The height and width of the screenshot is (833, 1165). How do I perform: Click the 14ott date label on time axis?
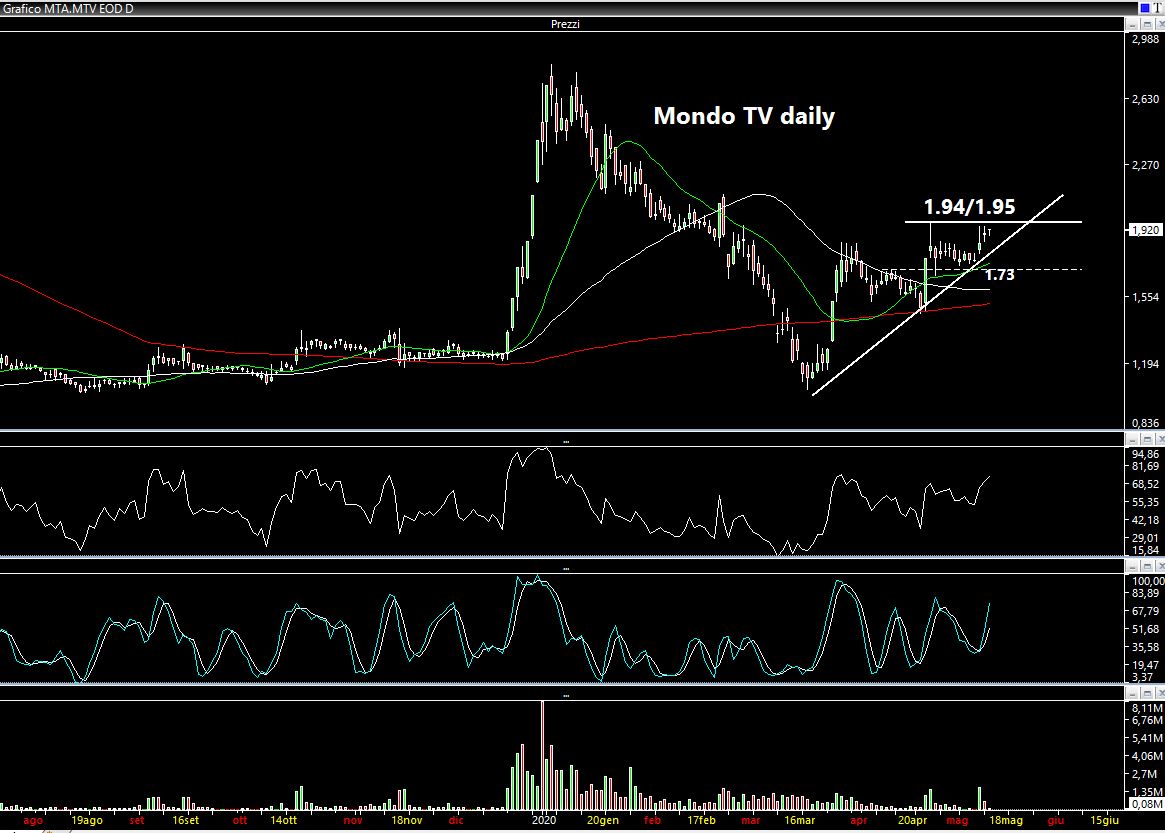coord(283,820)
